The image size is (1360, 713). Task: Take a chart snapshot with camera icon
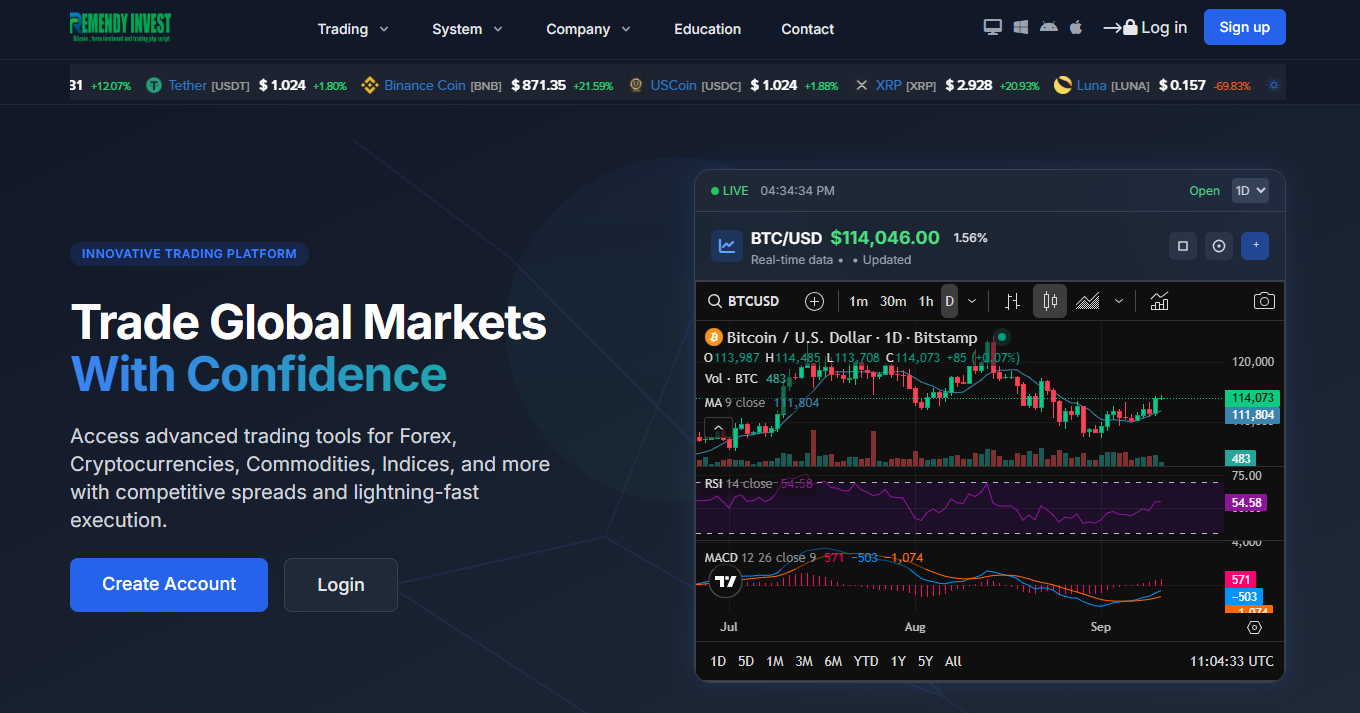1264,301
